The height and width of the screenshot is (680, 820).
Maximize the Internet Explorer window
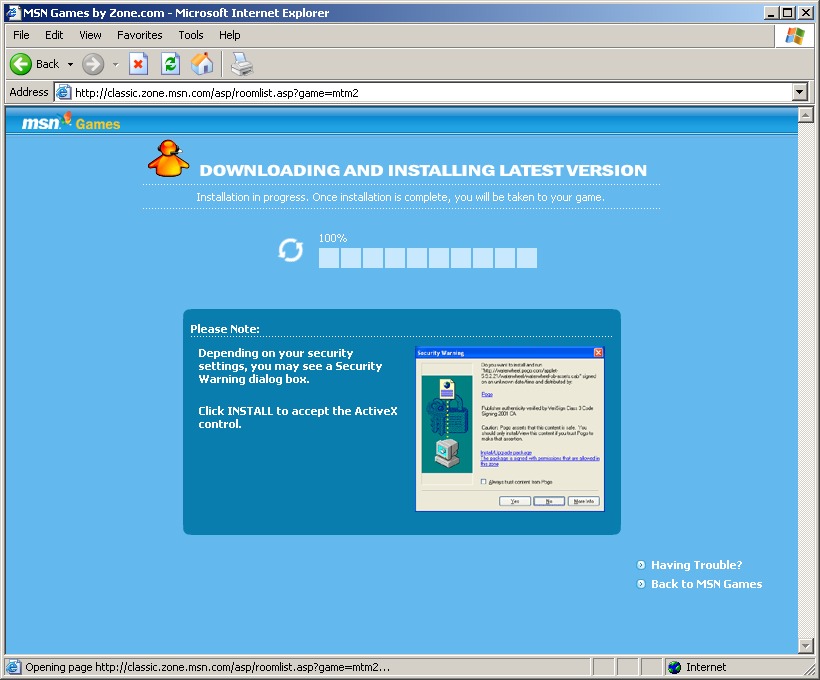[788, 13]
